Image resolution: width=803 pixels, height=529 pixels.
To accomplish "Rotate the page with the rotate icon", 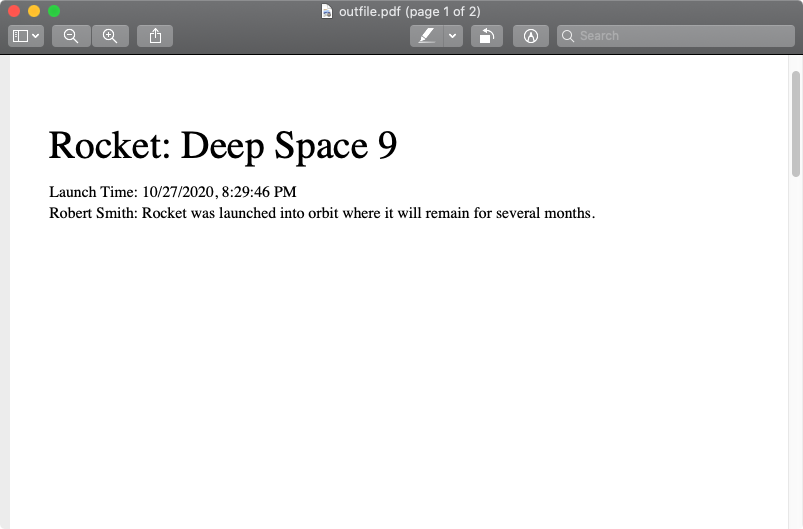I will coord(487,36).
